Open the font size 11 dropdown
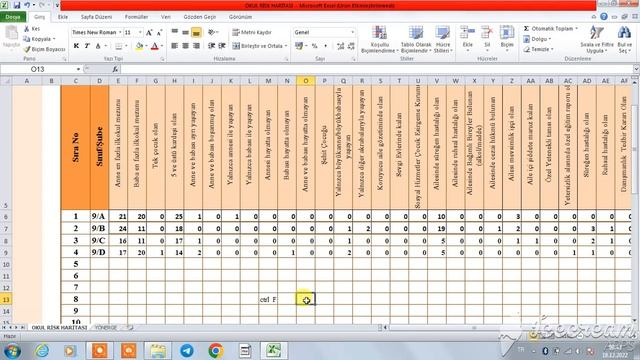The width and height of the screenshot is (640, 360). pos(140,32)
